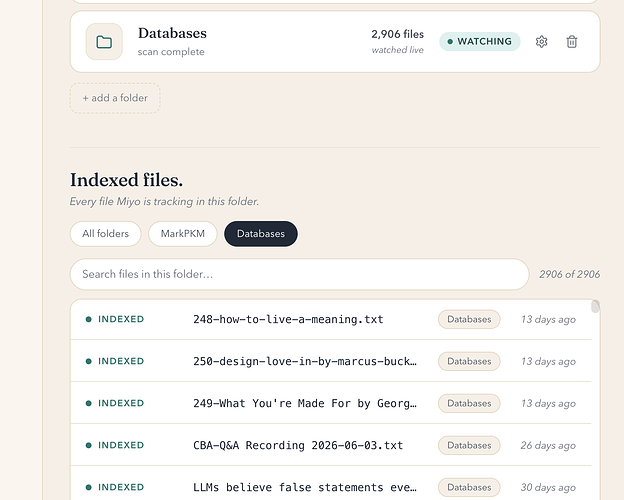
Task: Open settings gear for Databases folder
Action: (x=541, y=41)
